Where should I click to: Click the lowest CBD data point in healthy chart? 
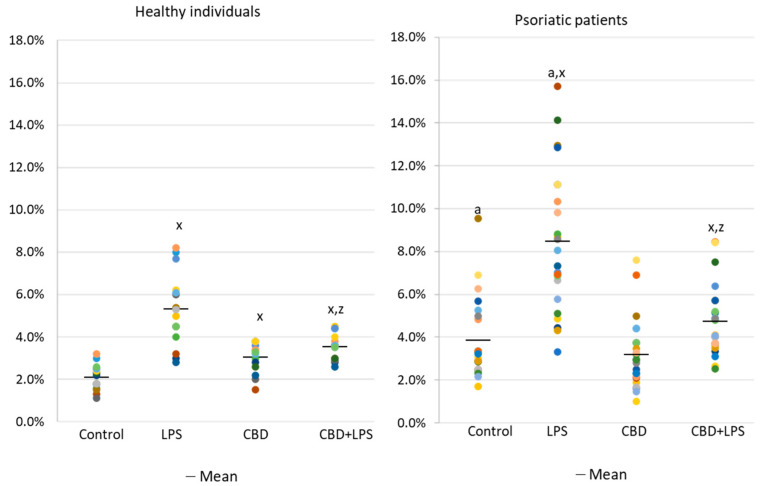(x=255, y=389)
